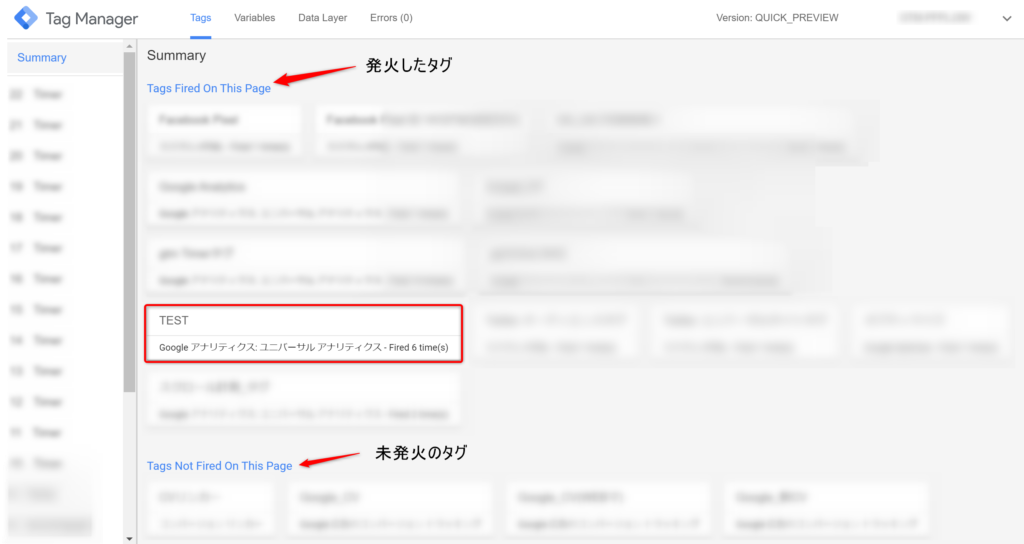Select Summary in the left sidebar
The width and height of the screenshot is (1024, 544).
click(65, 57)
